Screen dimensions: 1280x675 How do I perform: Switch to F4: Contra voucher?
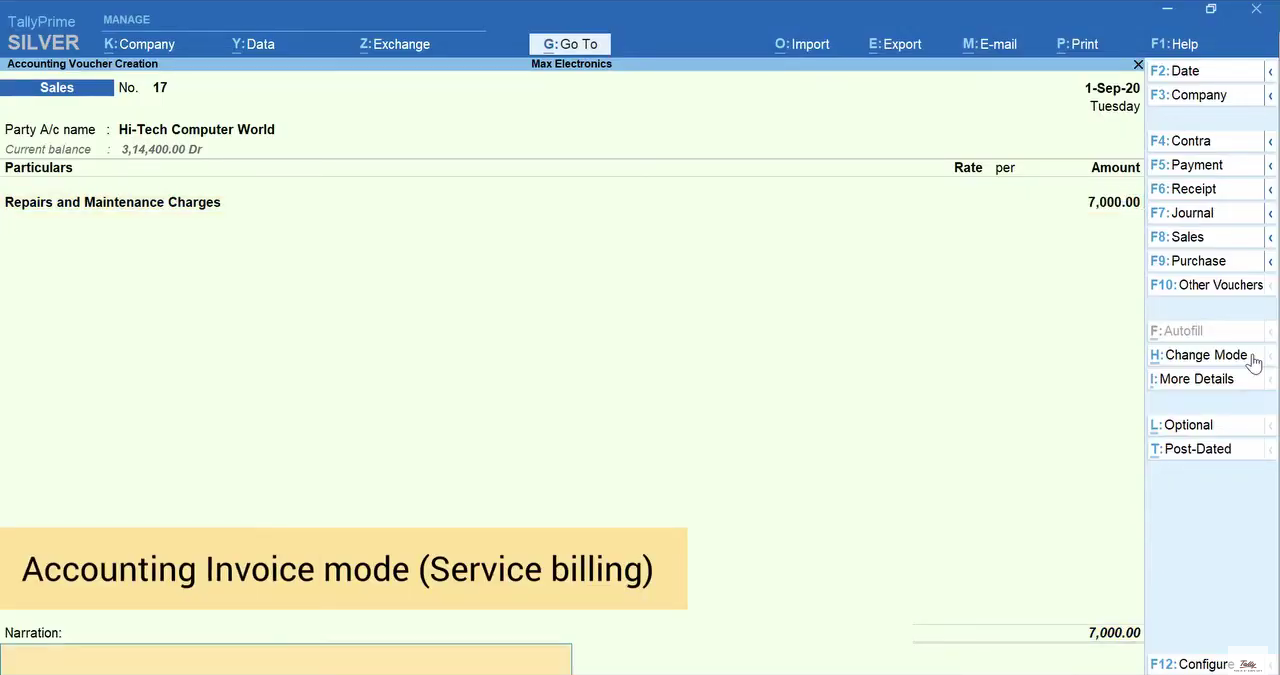(x=1205, y=141)
